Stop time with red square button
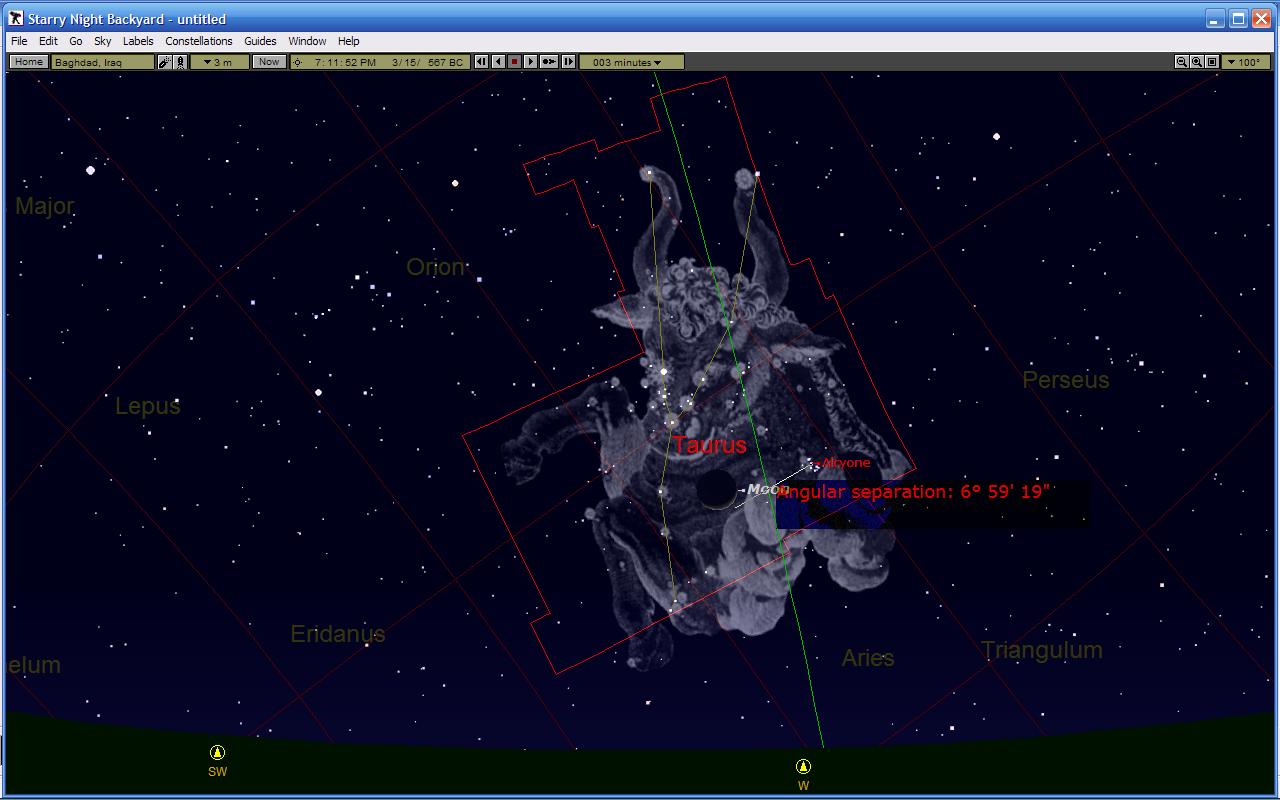The image size is (1280, 800). point(514,62)
